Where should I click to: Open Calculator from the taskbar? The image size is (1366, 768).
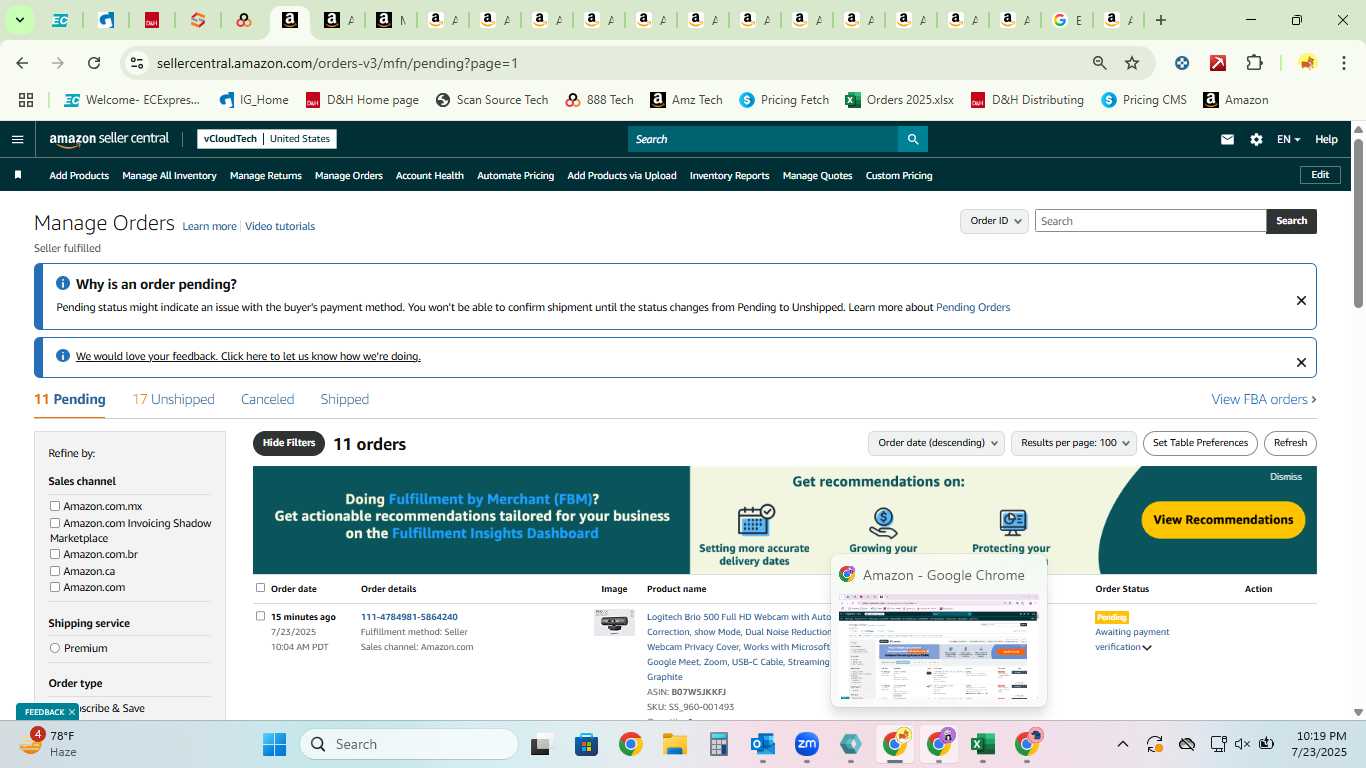coord(718,744)
